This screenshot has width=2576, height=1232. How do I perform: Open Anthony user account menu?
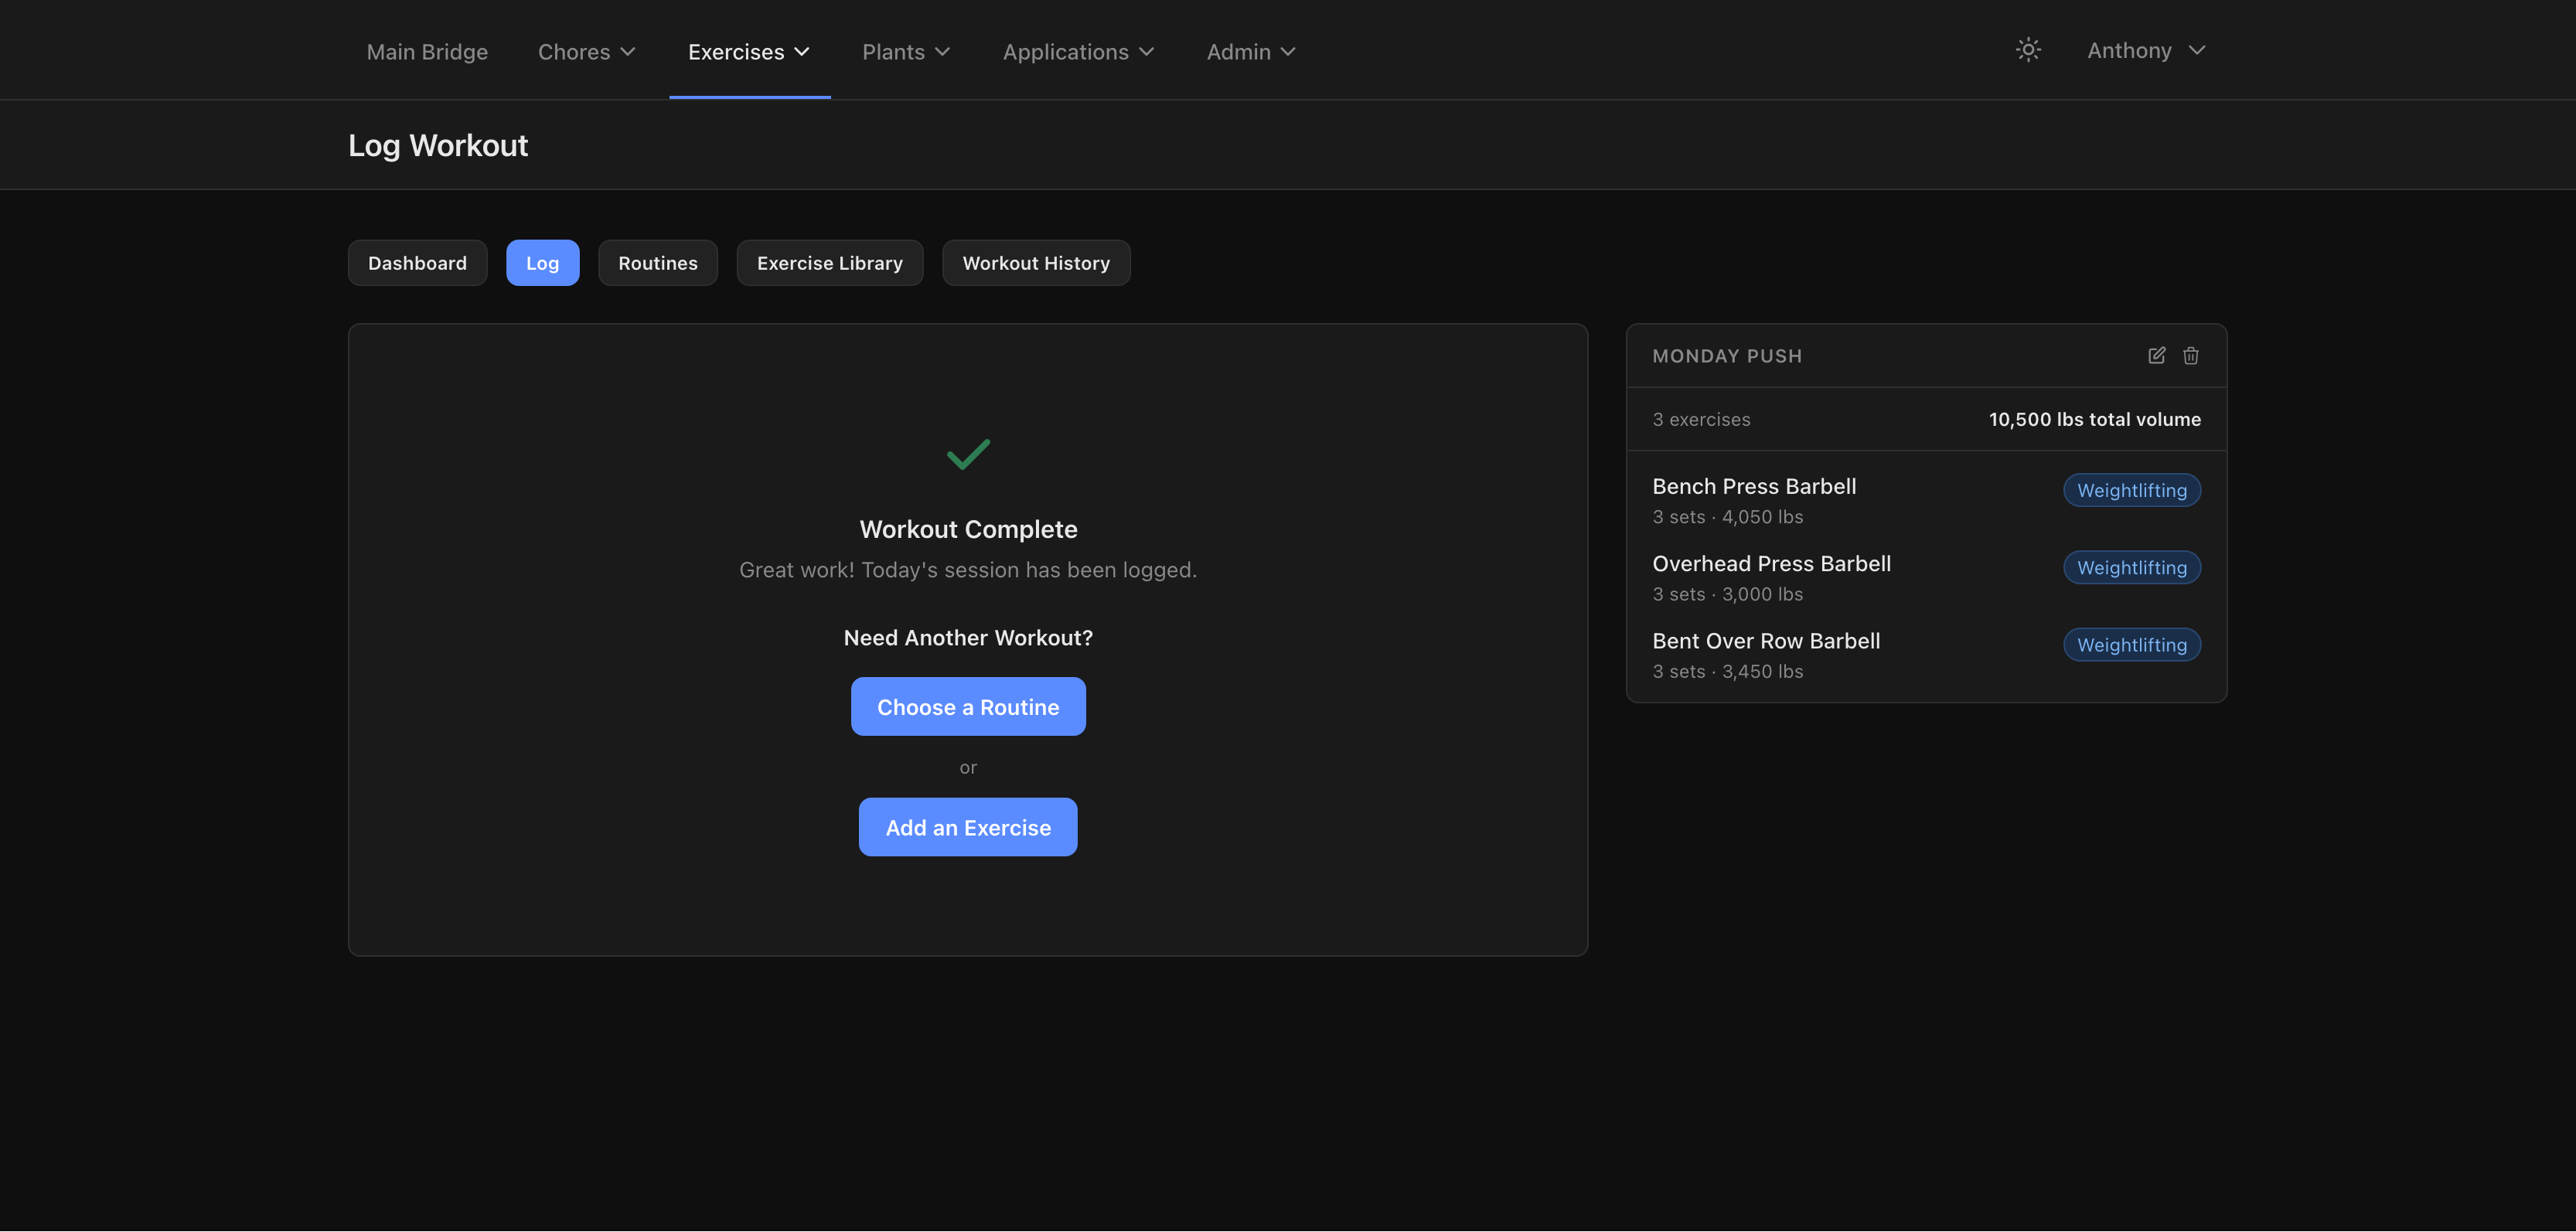tap(2145, 51)
